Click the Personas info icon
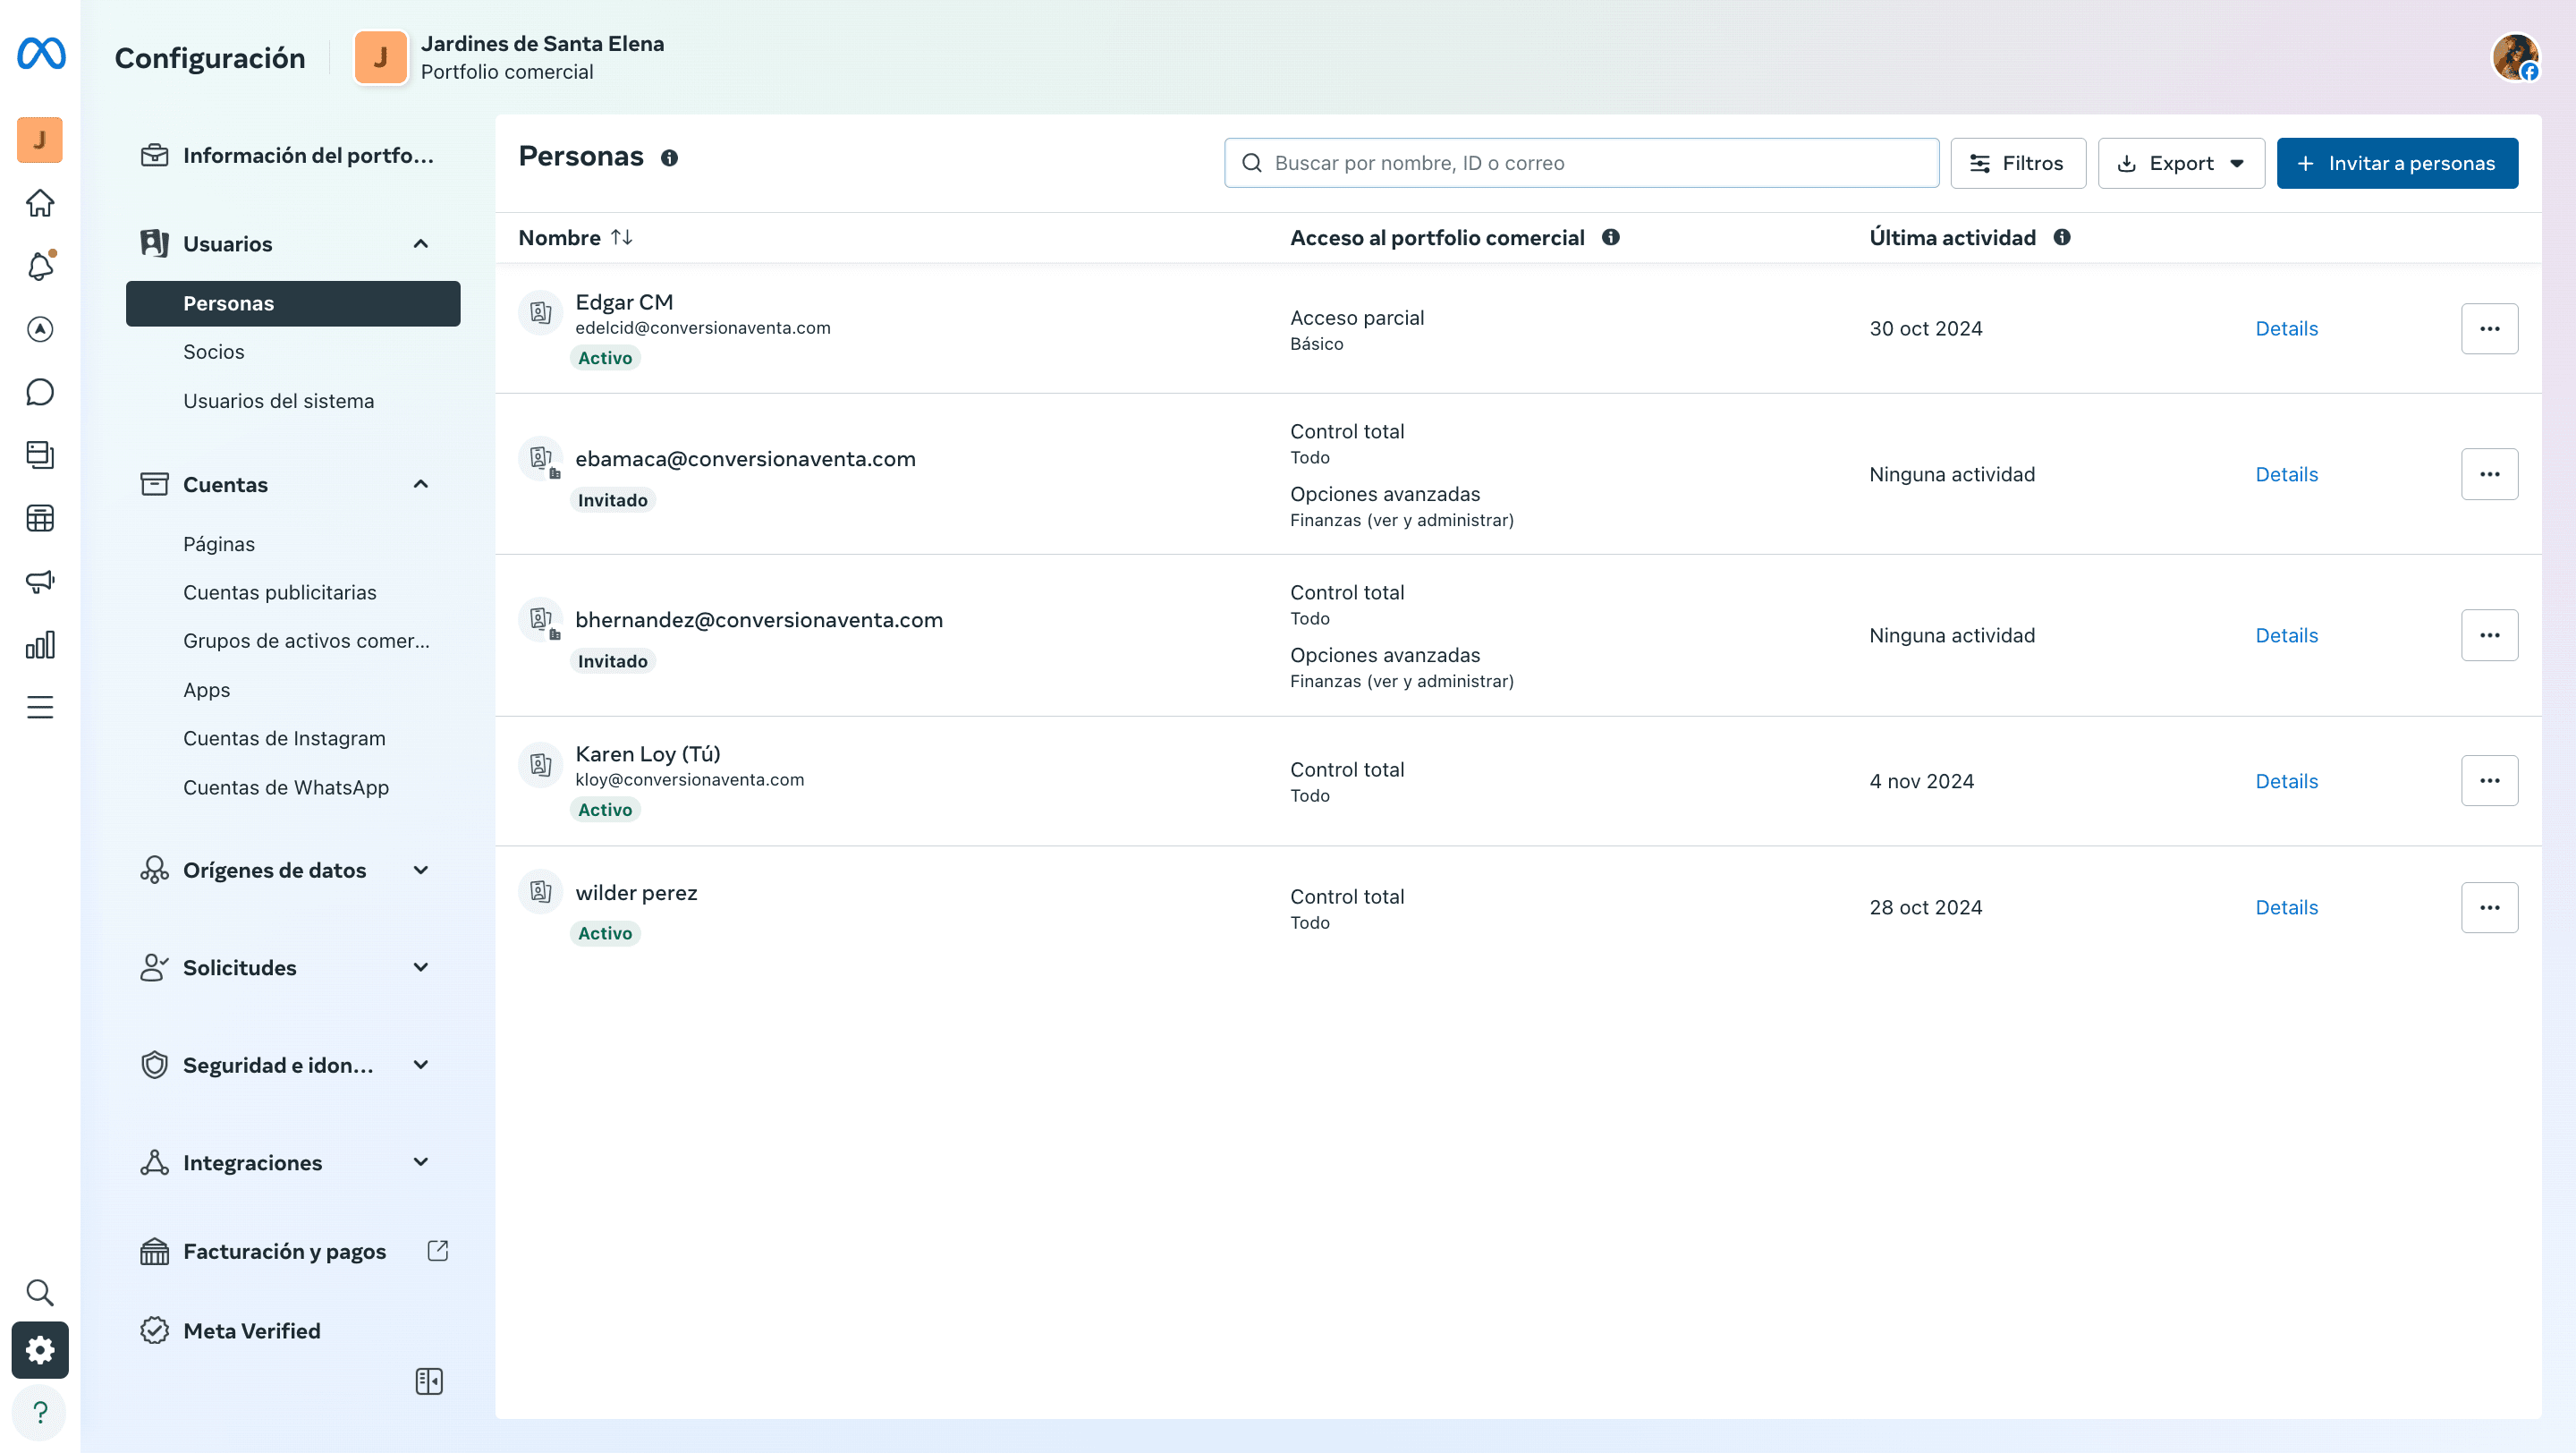Viewport: 2576px width, 1453px height. pyautogui.click(x=669, y=158)
